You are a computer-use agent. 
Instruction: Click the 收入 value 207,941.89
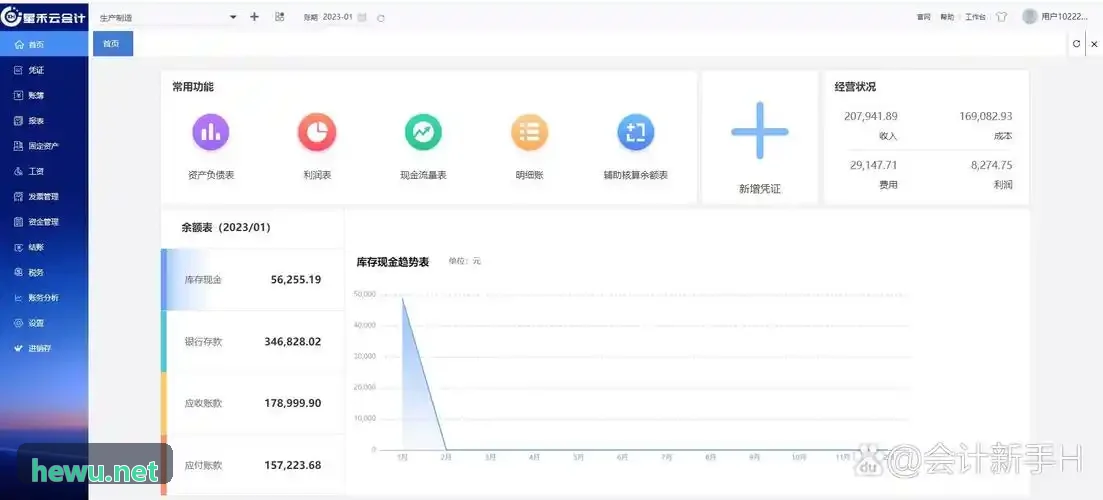coord(871,116)
